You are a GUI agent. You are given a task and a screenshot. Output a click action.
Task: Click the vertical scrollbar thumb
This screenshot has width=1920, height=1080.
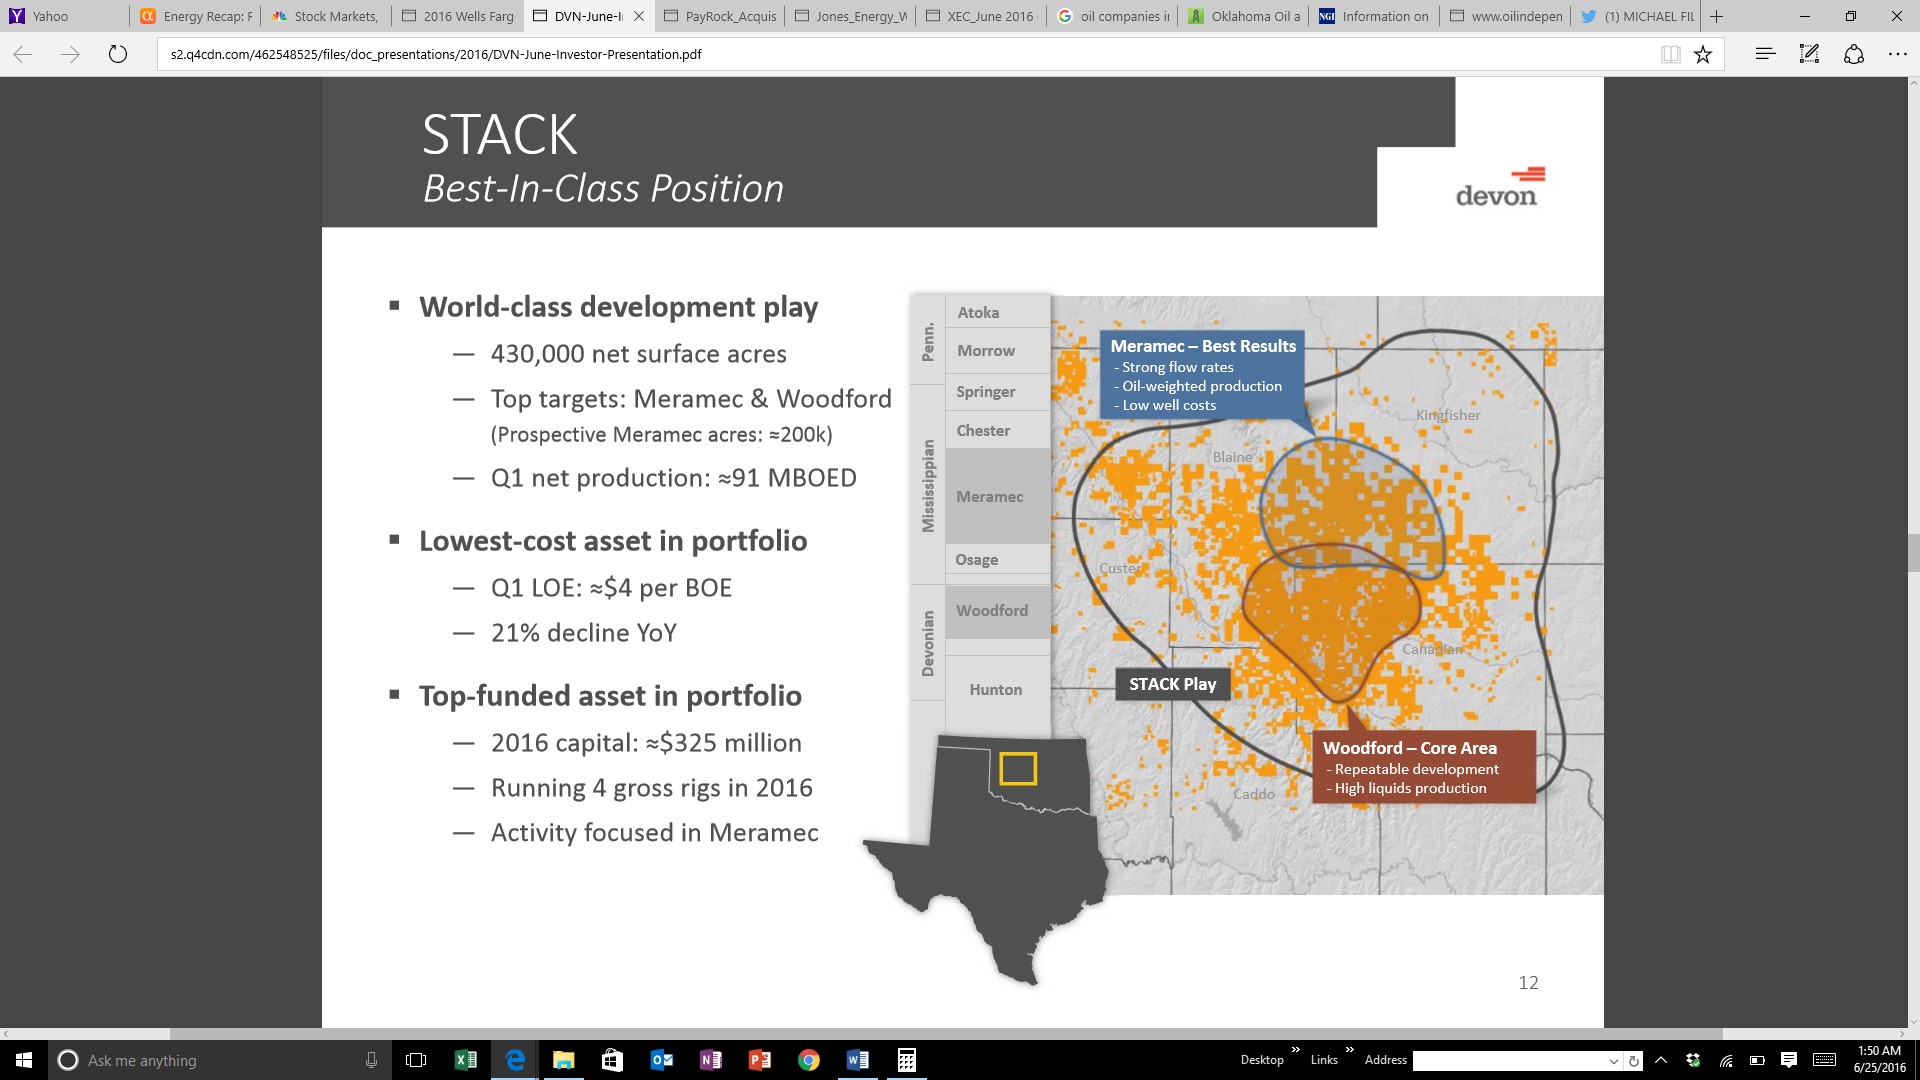tap(1913, 553)
